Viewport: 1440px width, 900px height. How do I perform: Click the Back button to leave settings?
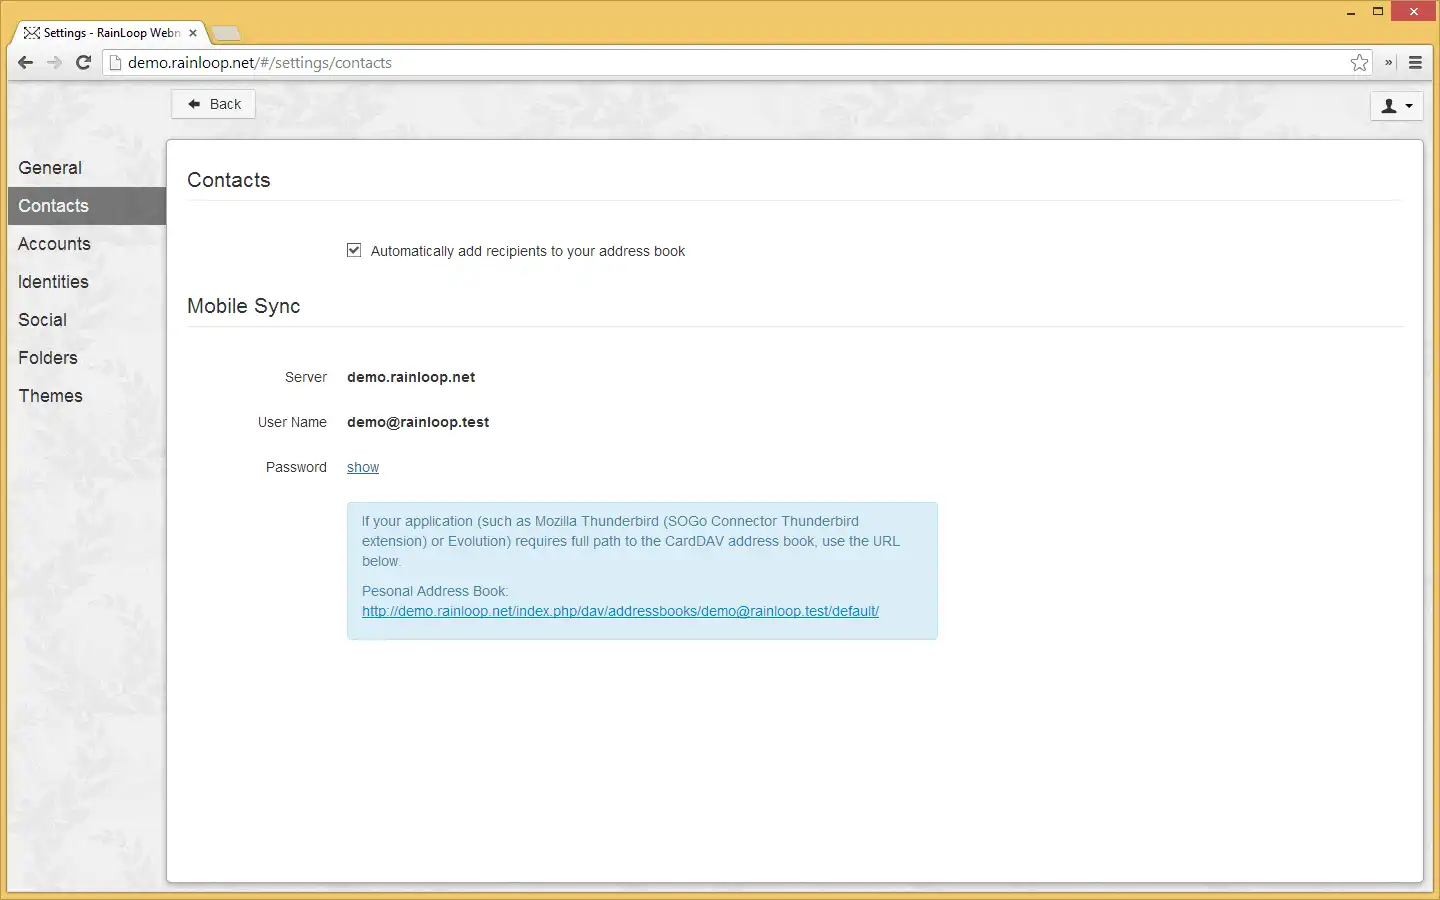[x=213, y=104]
